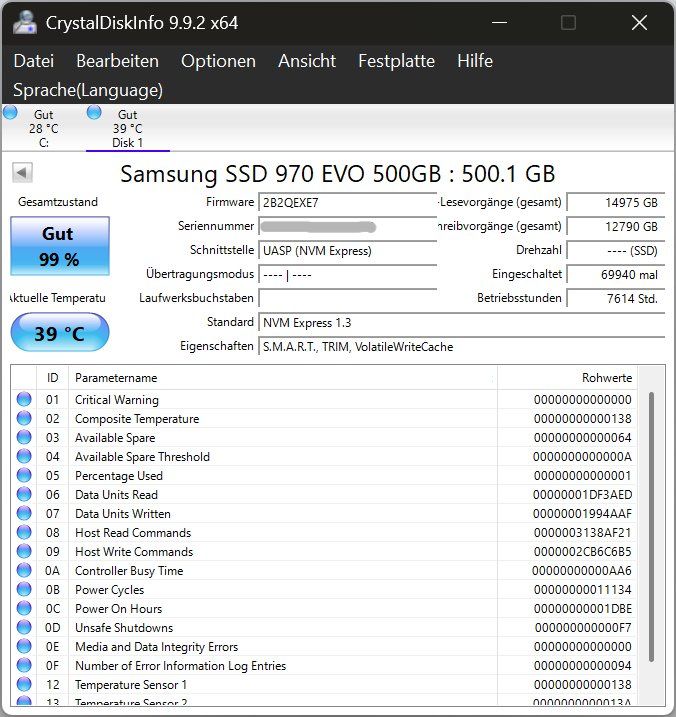Screen dimensions: 676x717
Task: Click the status circle for Controller Busy Time
Action: point(24,570)
